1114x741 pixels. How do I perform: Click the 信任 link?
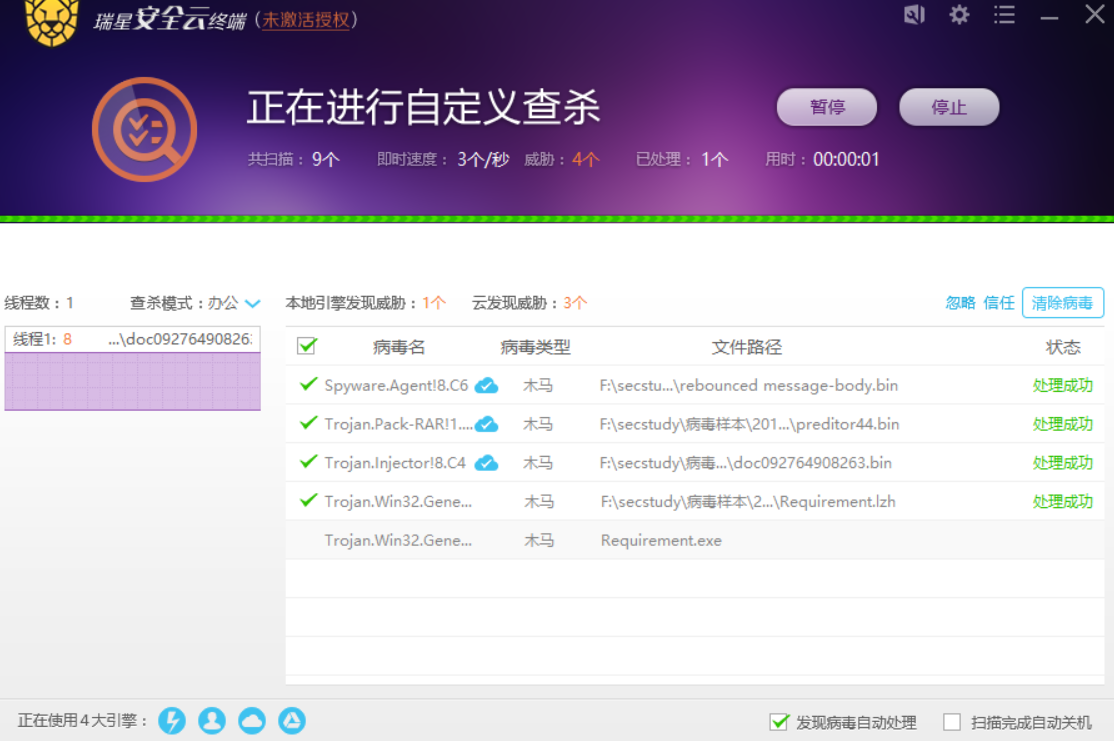(x=999, y=303)
